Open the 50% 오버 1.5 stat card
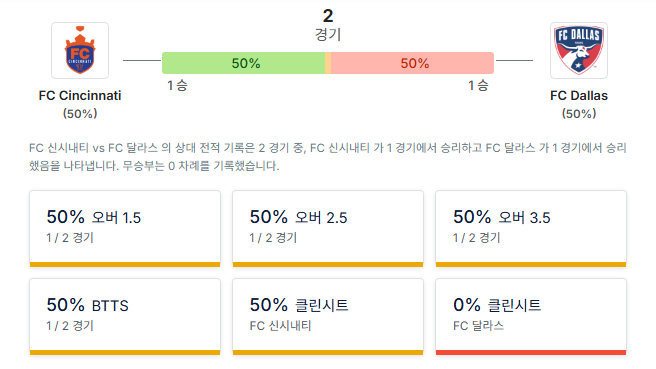This screenshot has height=369, width=656. click(x=125, y=228)
